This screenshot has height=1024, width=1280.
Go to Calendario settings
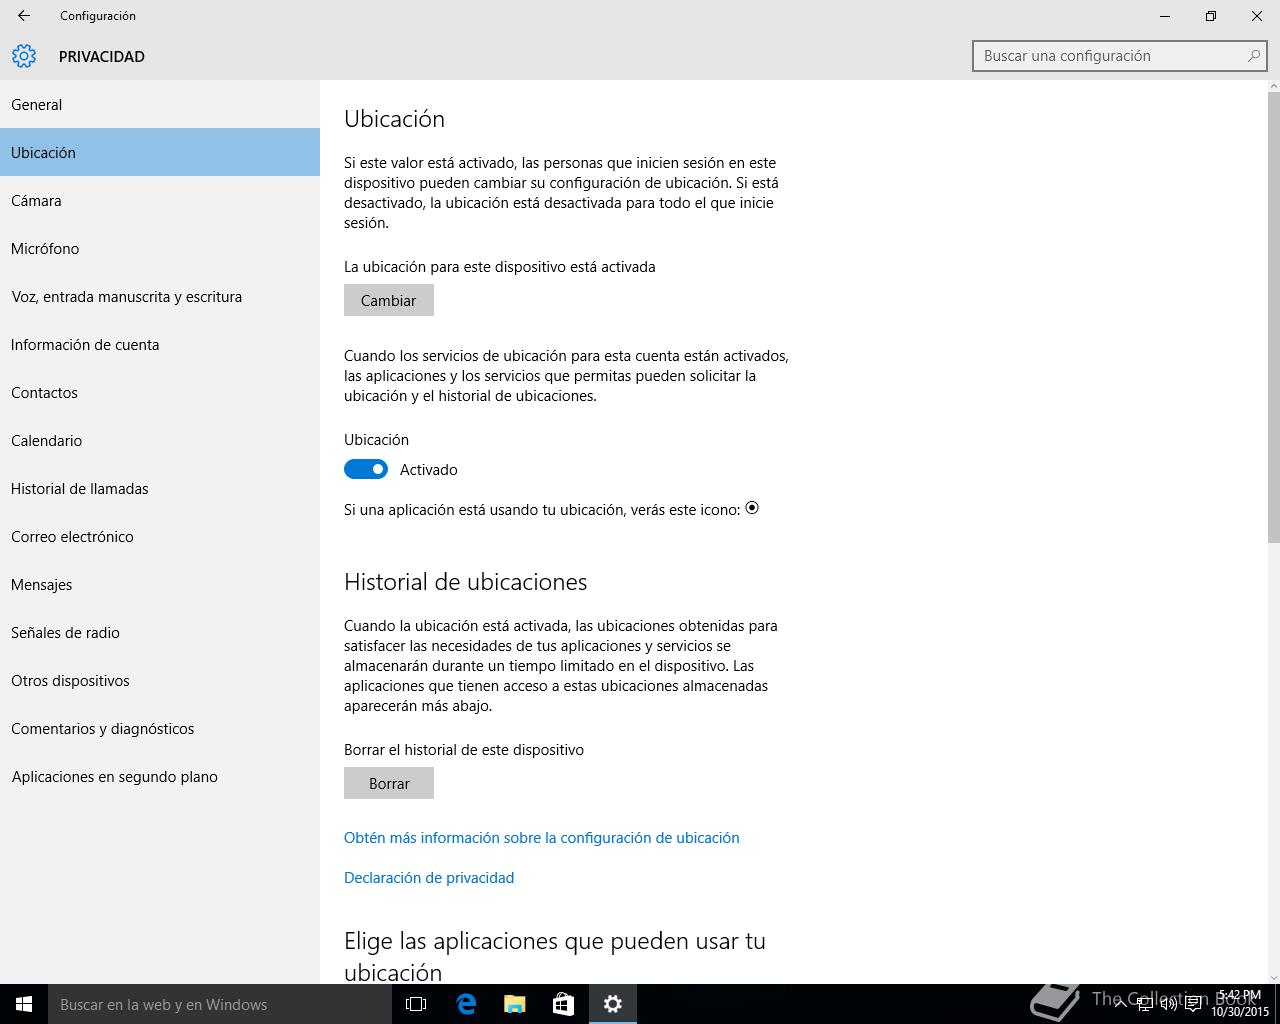[x=160, y=440]
